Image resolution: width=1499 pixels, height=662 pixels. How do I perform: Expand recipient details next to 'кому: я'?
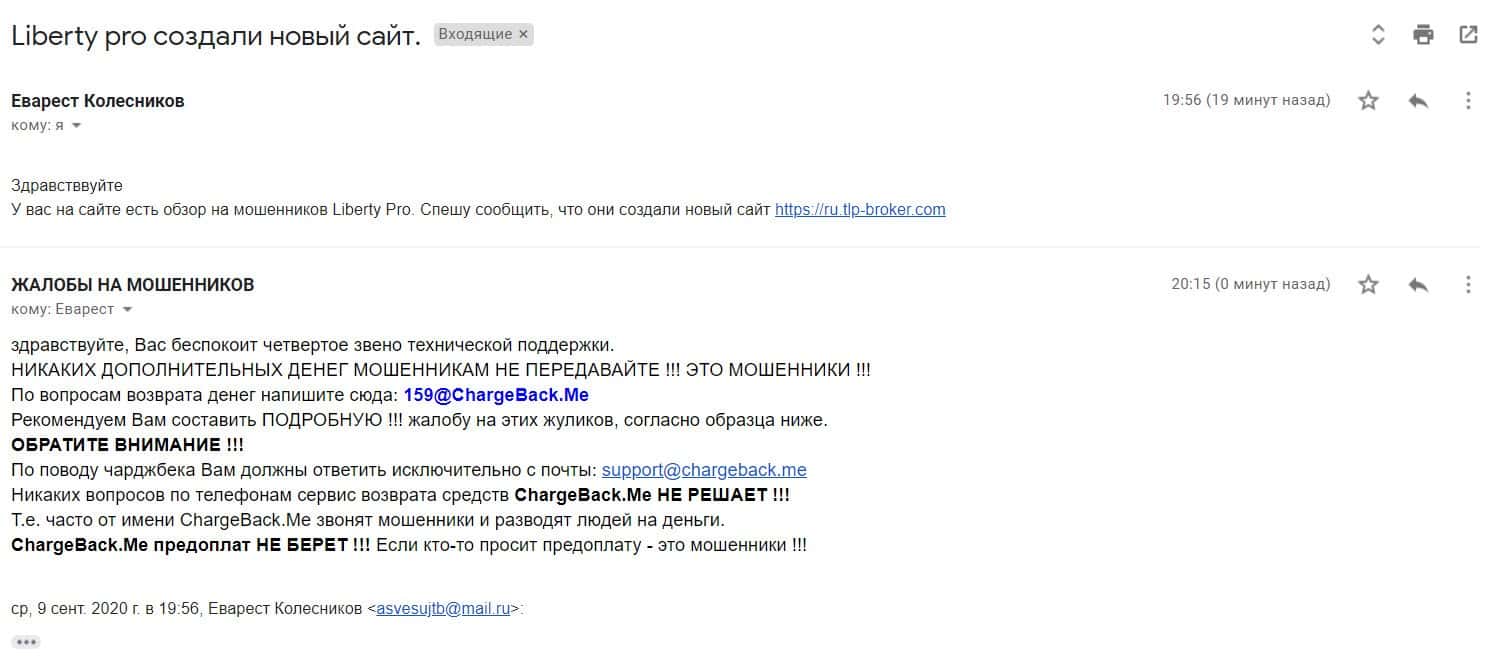click(76, 126)
